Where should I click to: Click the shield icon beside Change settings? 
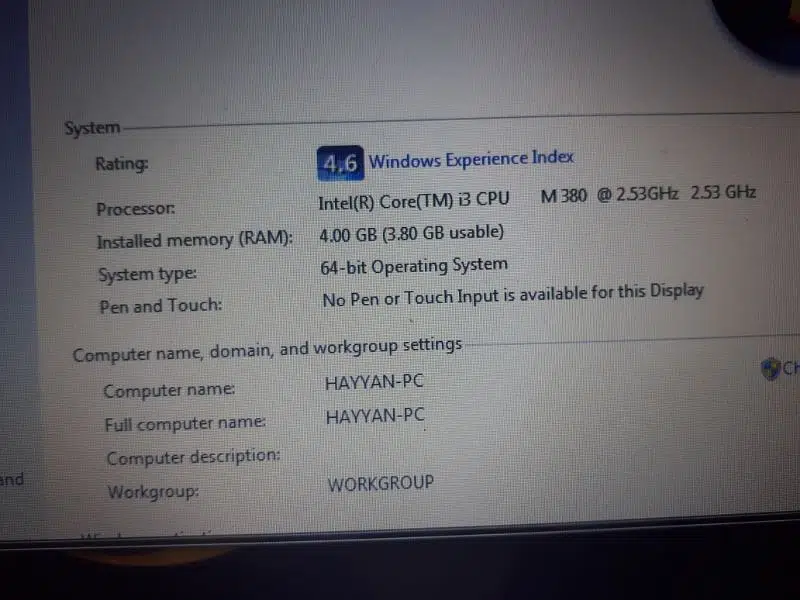pos(770,368)
